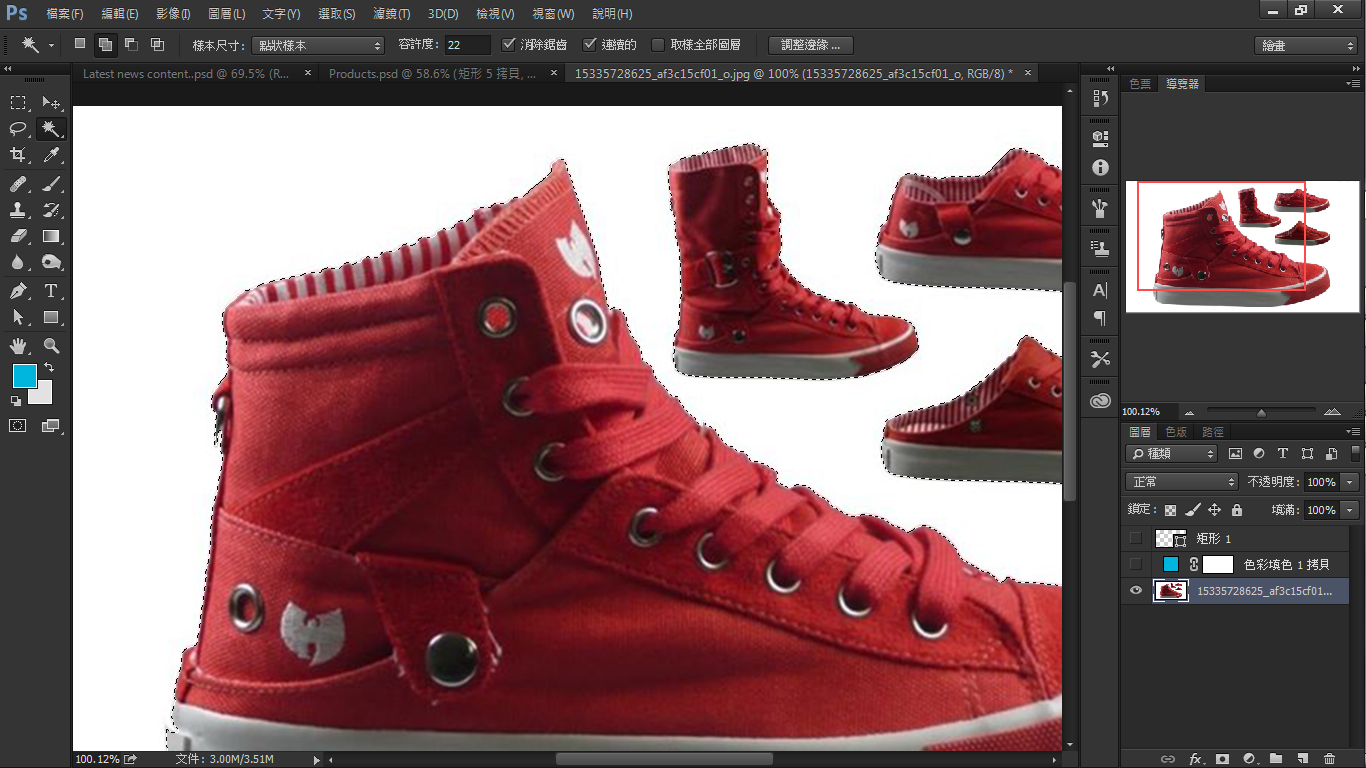1366x768 pixels.
Task: Select the Hand tool
Action: click(18, 346)
